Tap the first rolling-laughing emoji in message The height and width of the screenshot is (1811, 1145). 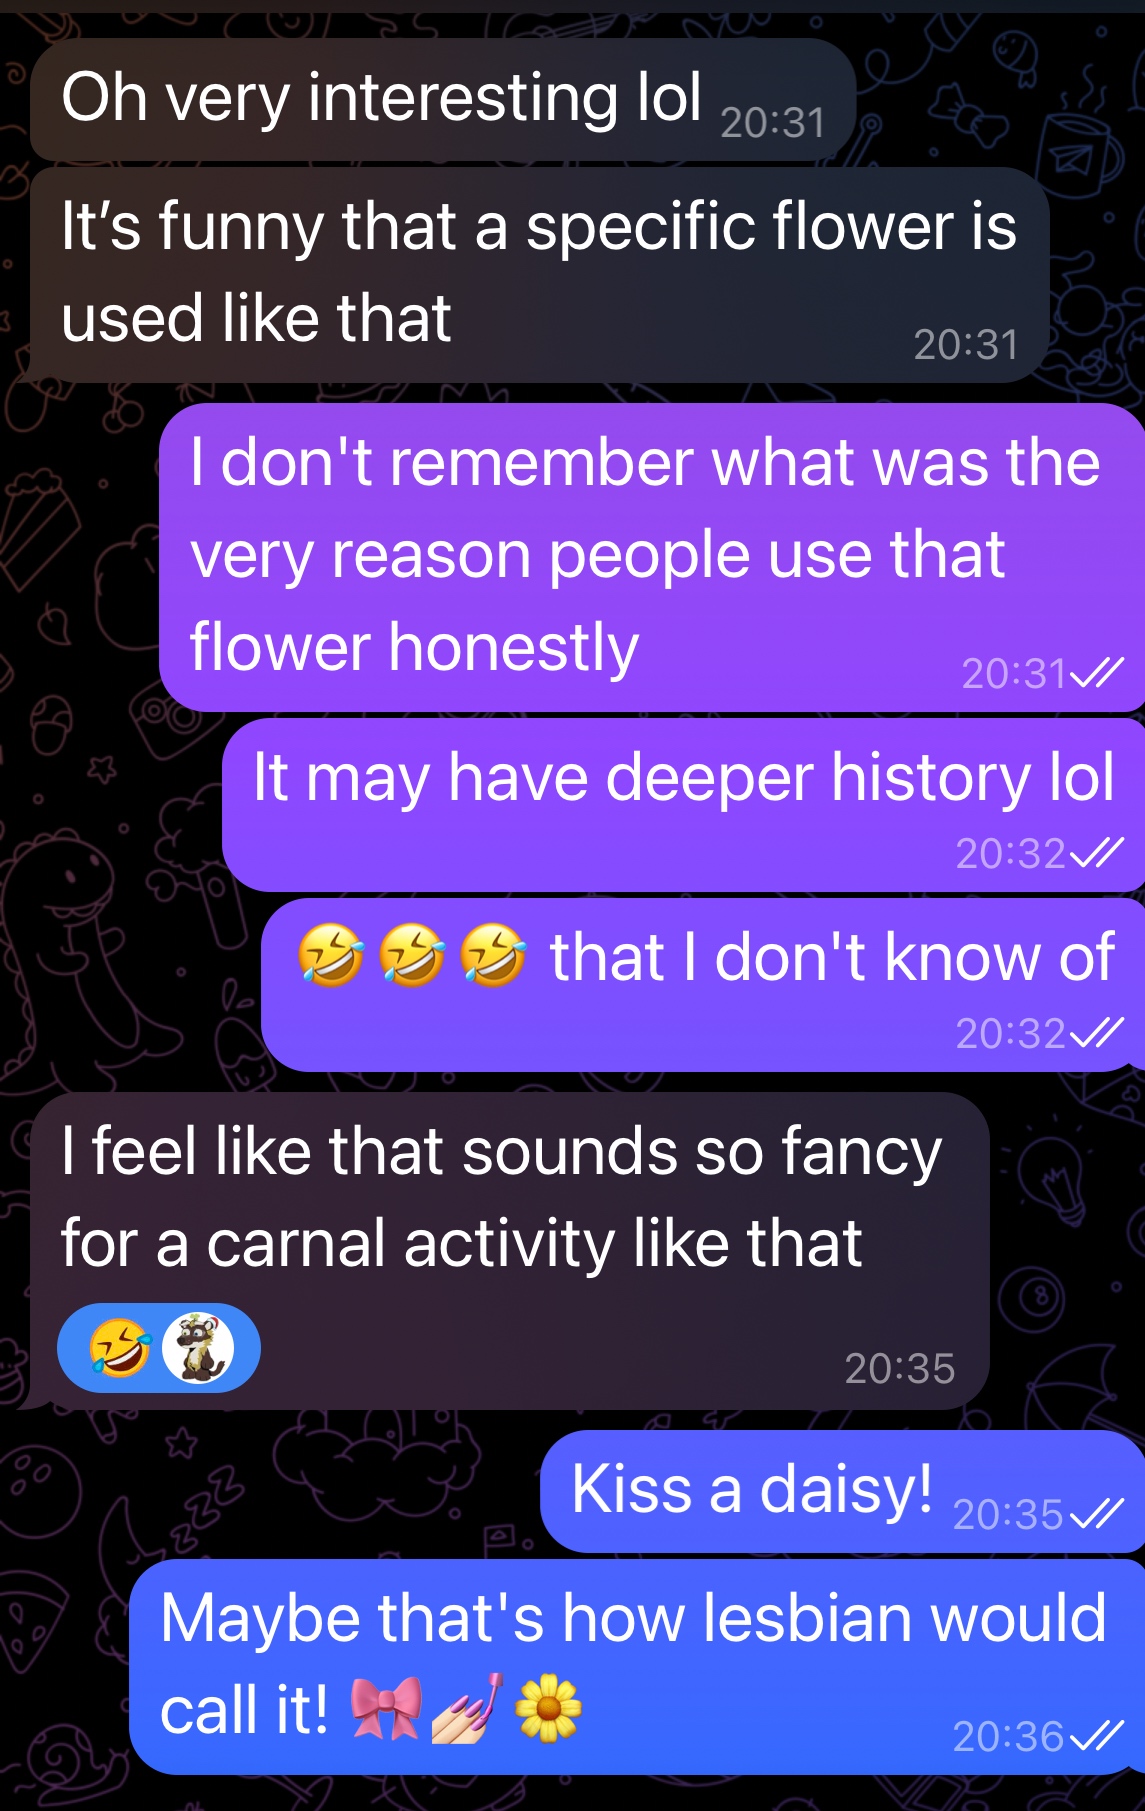[331, 954]
